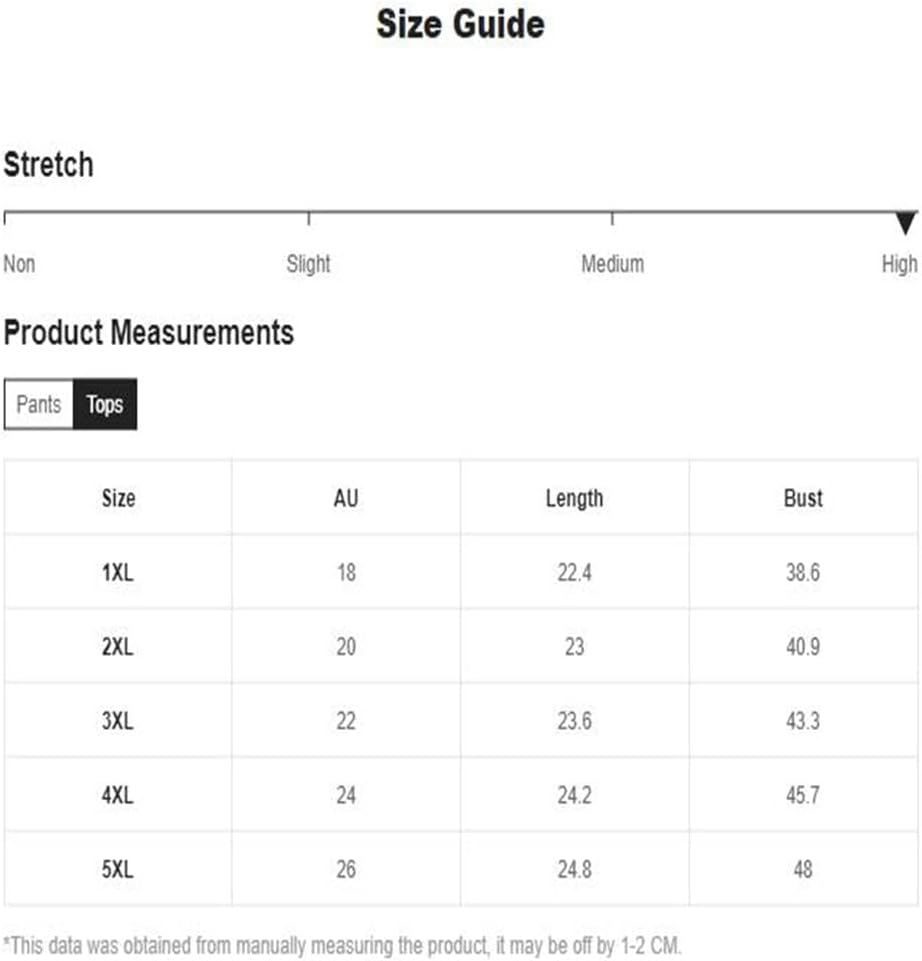Select the 4XL size row label

[x=117, y=795]
